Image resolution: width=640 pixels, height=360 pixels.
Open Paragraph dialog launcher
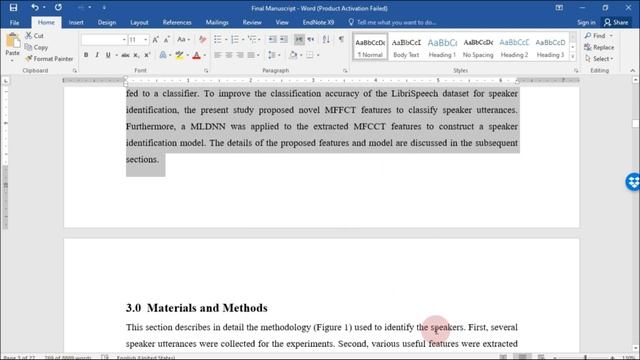pos(345,71)
